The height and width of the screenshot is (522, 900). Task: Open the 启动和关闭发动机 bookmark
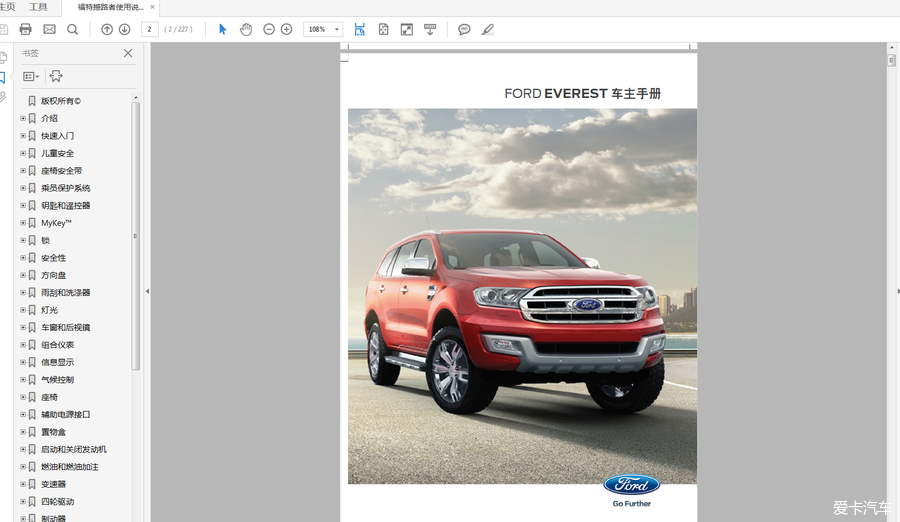[x=73, y=450]
